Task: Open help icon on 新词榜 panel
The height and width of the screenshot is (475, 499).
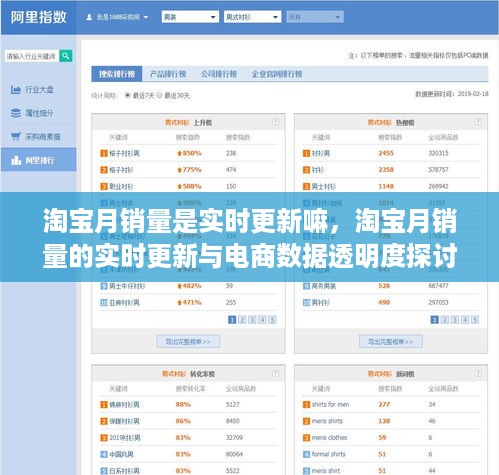Action: [x=478, y=373]
